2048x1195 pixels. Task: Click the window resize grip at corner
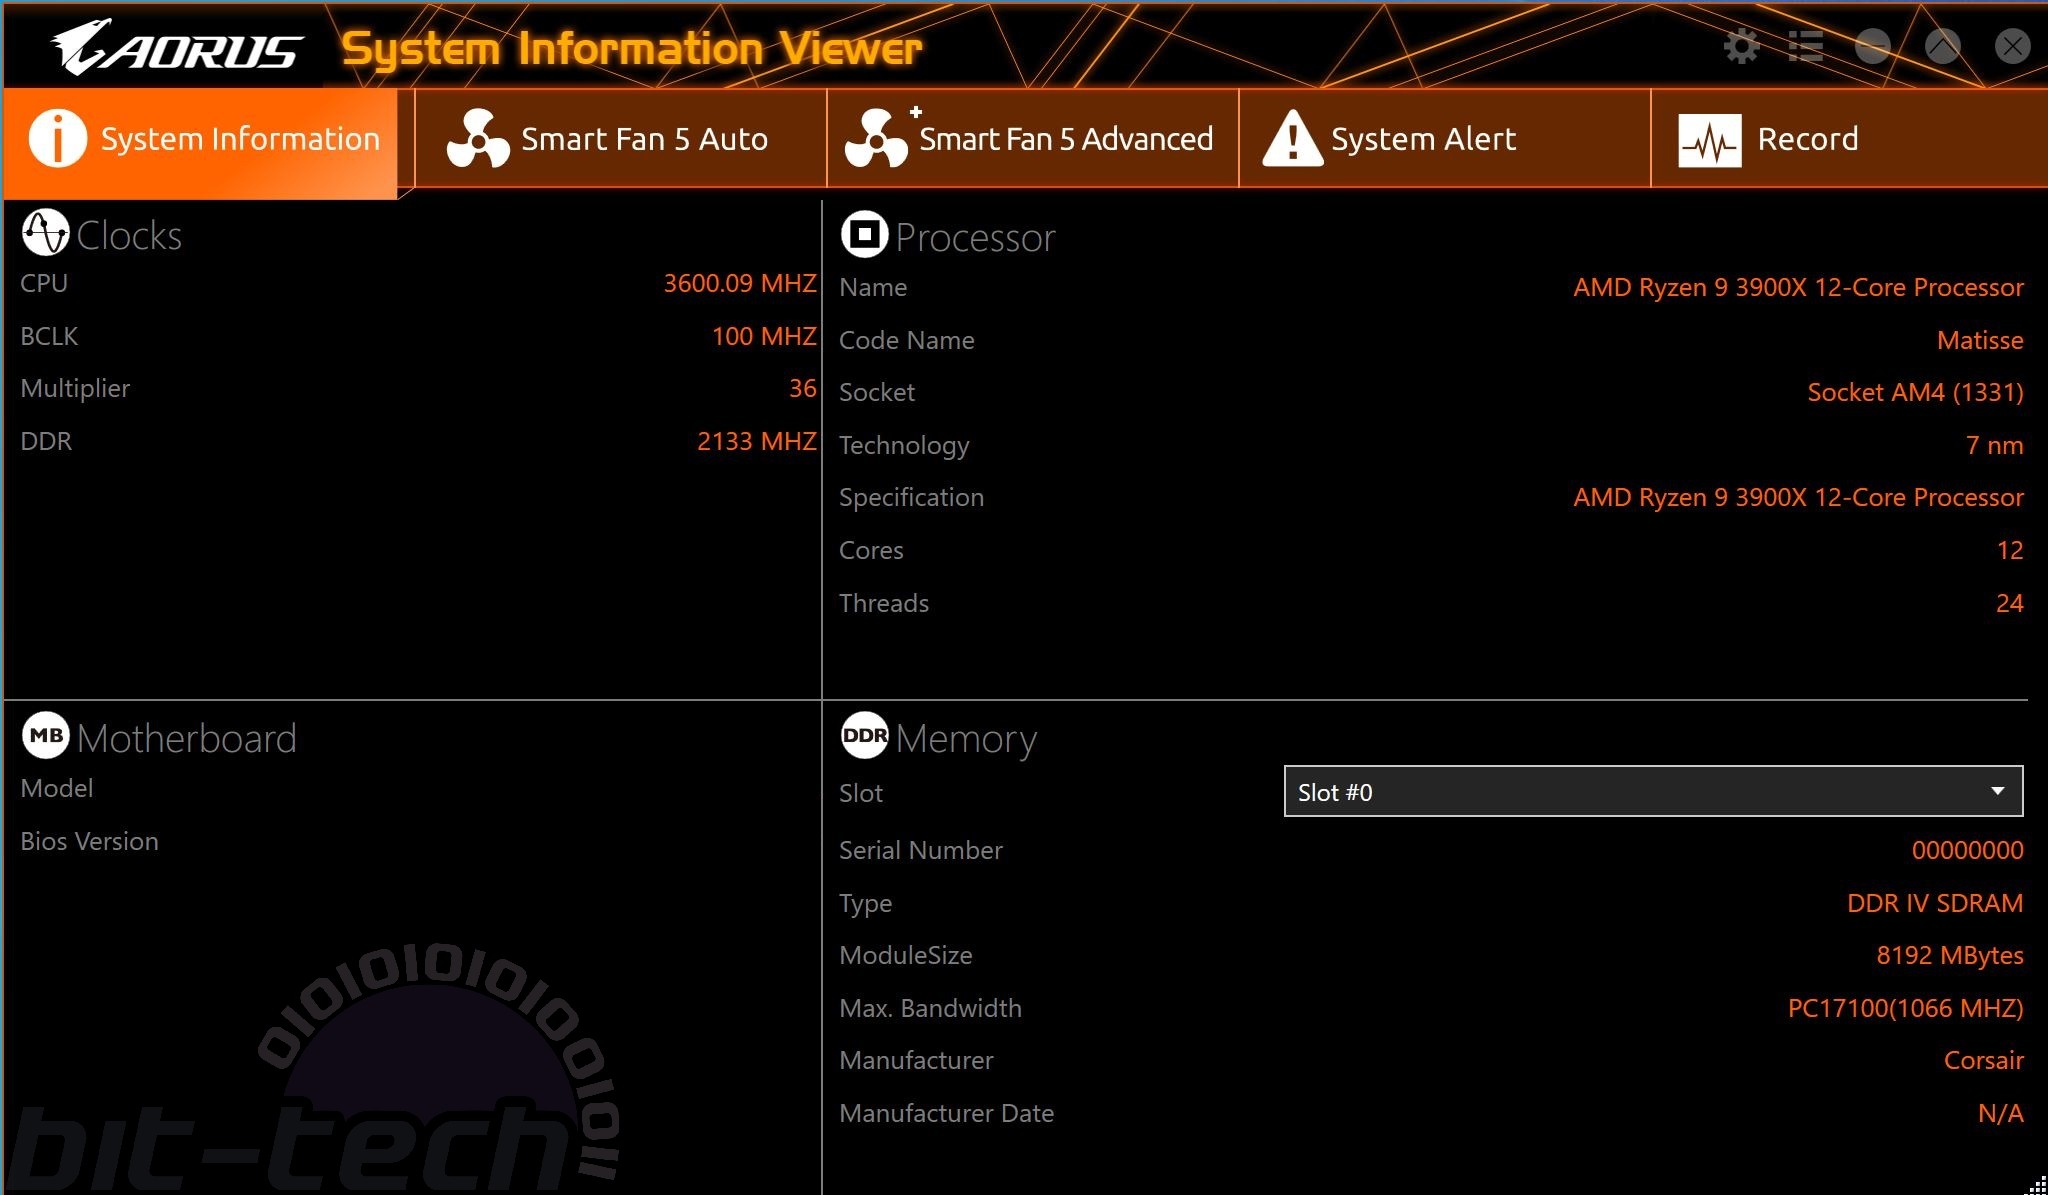2037,1185
